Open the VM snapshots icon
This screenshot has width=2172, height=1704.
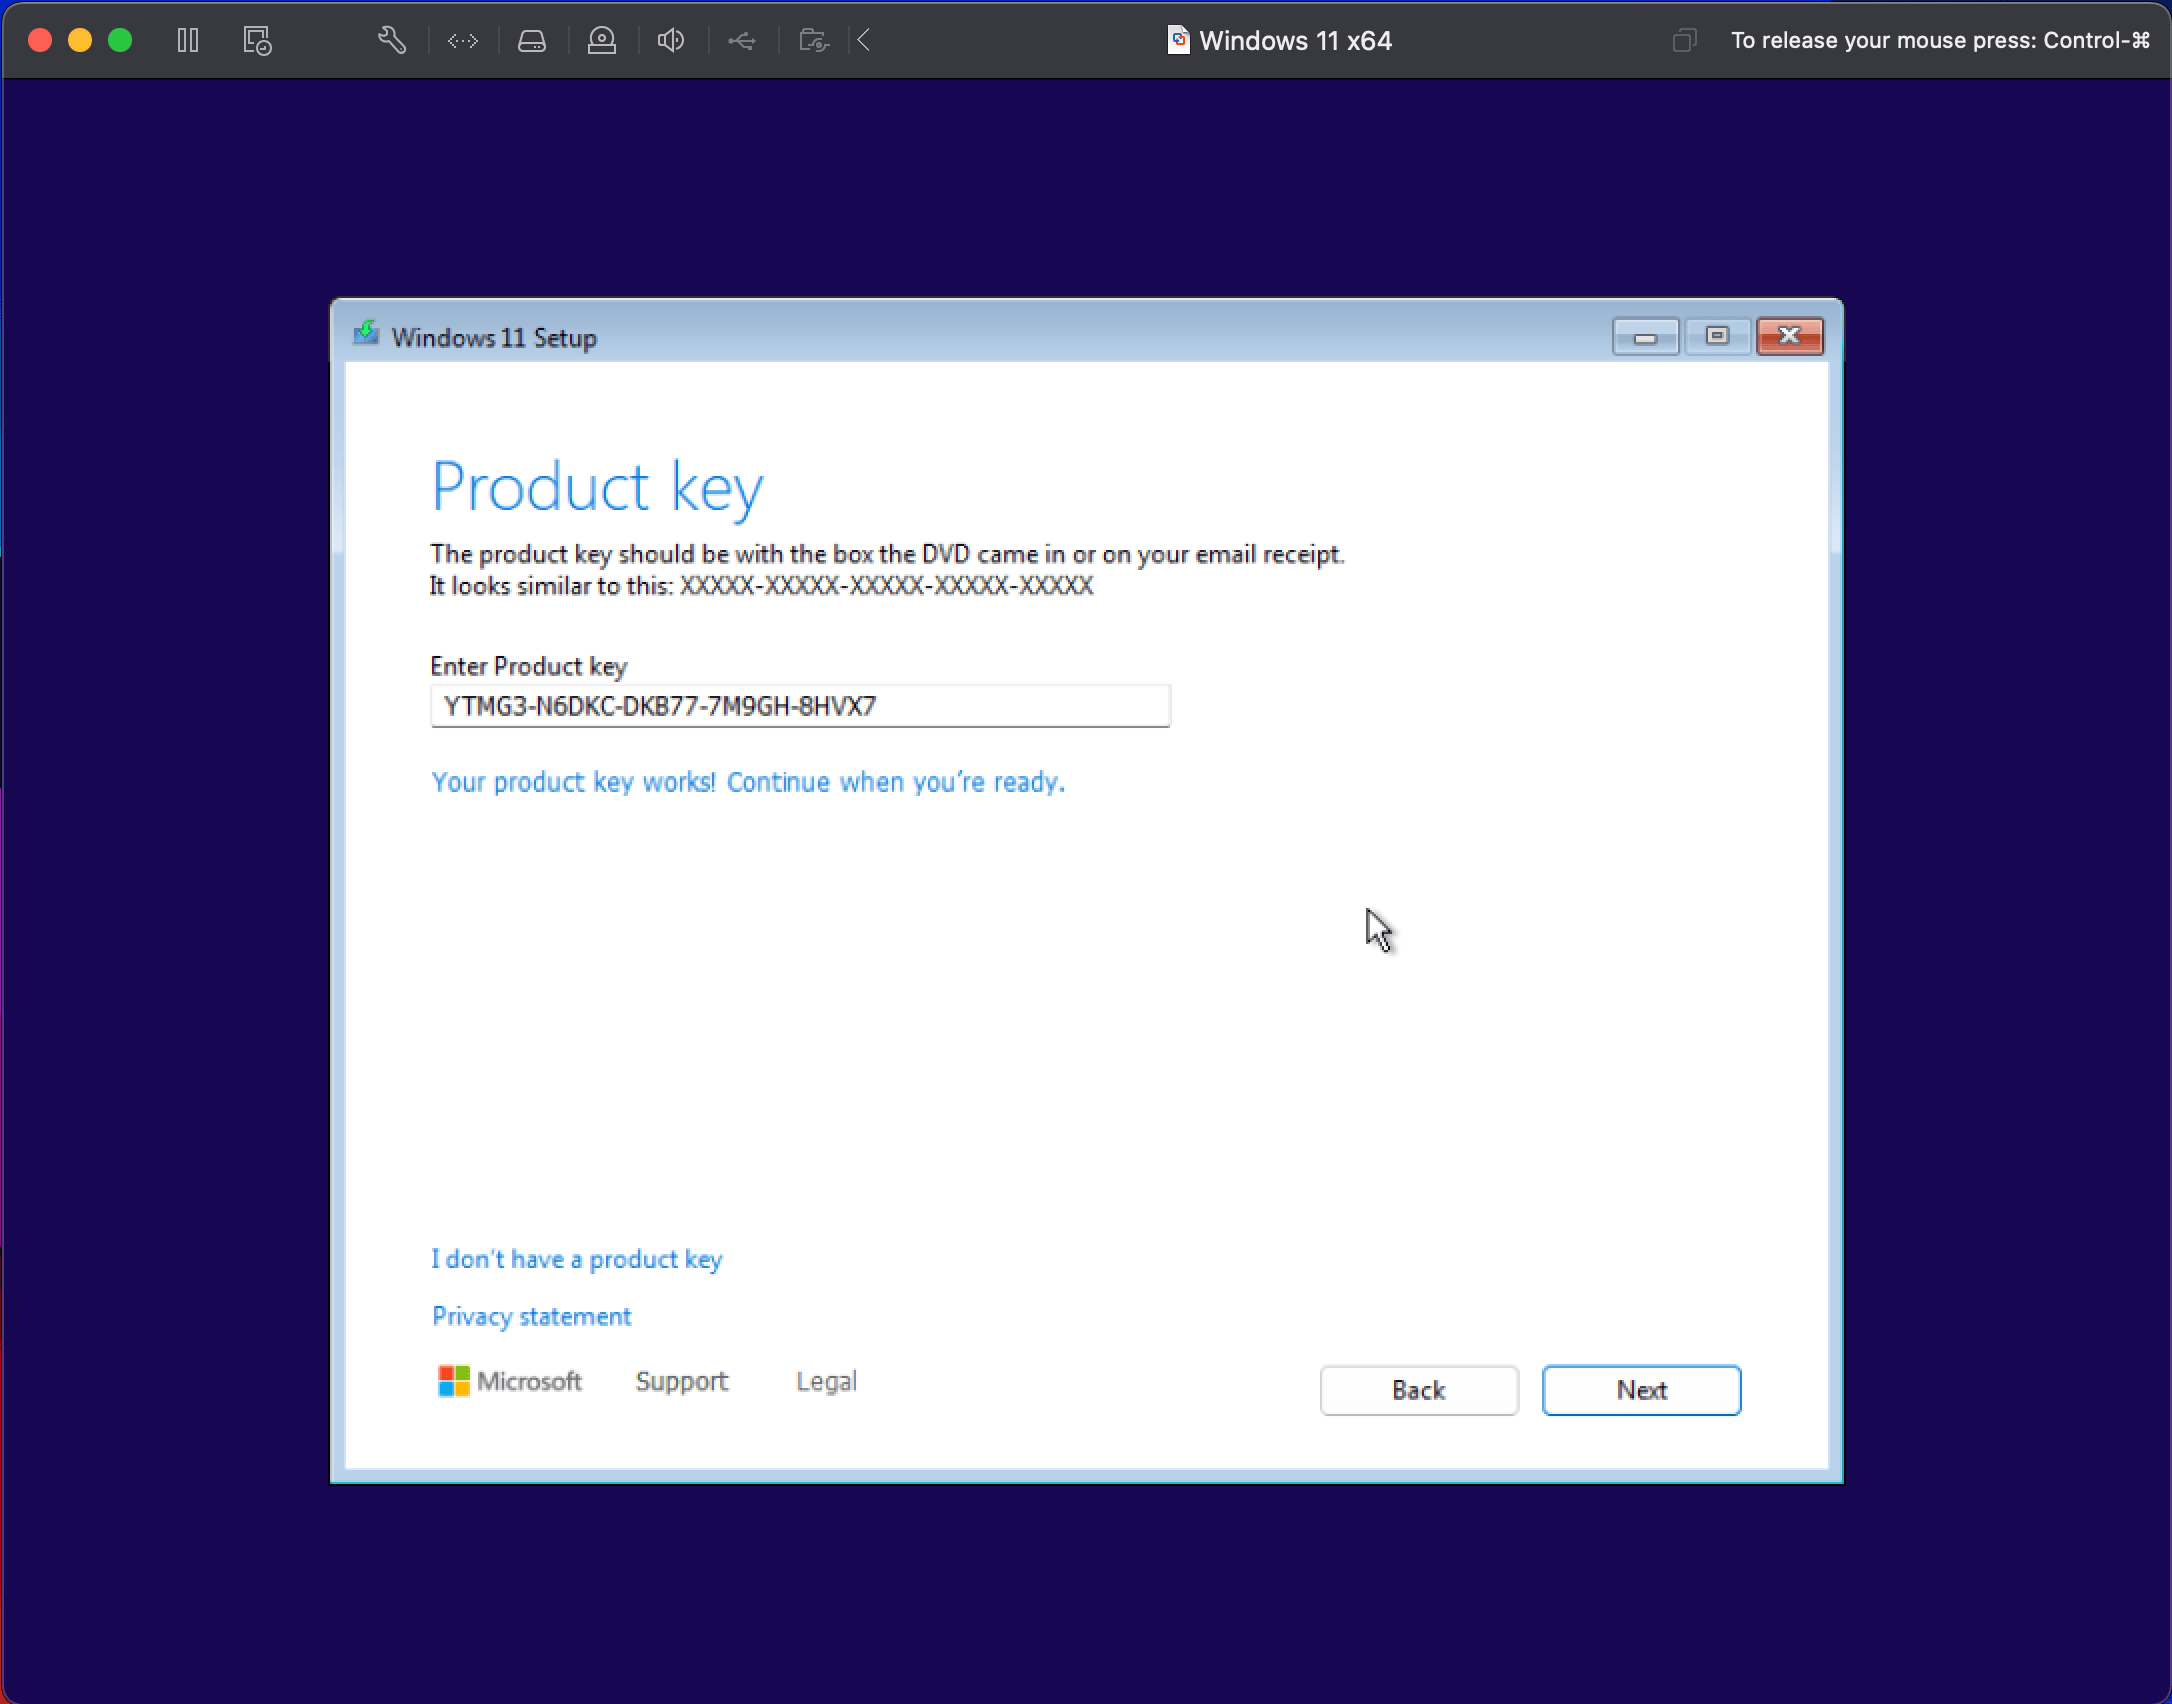click(257, 40)
